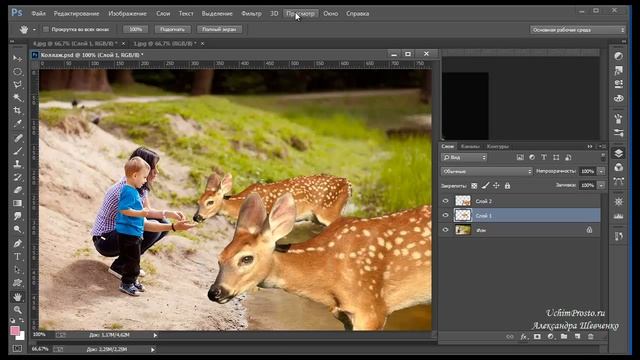Toggle lock position icon
Viewport: 640px width, 360px height.
pyautogui.click(x=496, y=186)
